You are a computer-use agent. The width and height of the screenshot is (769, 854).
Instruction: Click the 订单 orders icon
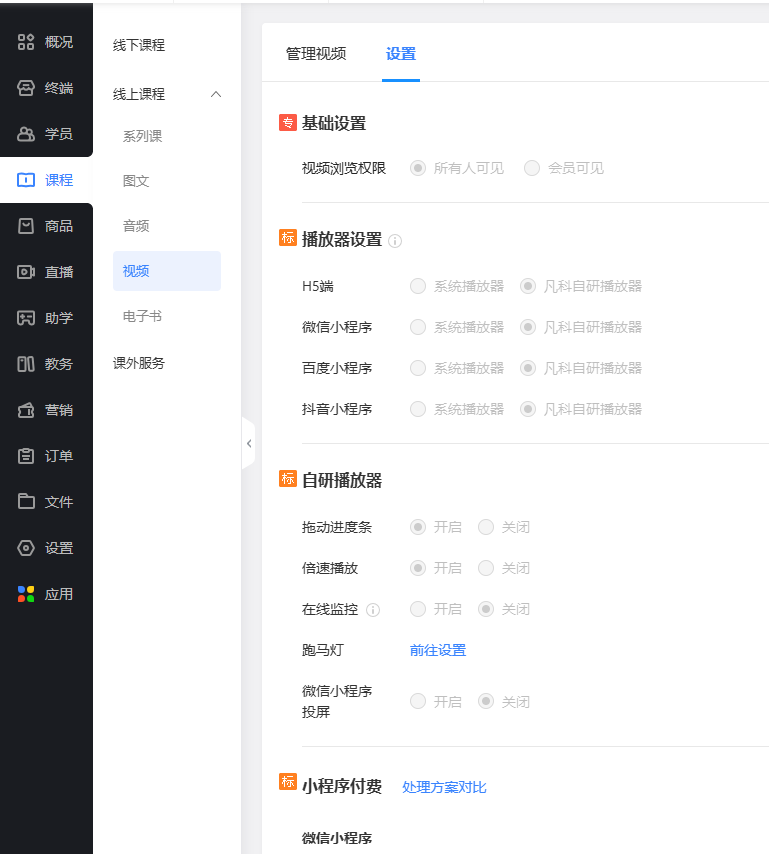26,456
